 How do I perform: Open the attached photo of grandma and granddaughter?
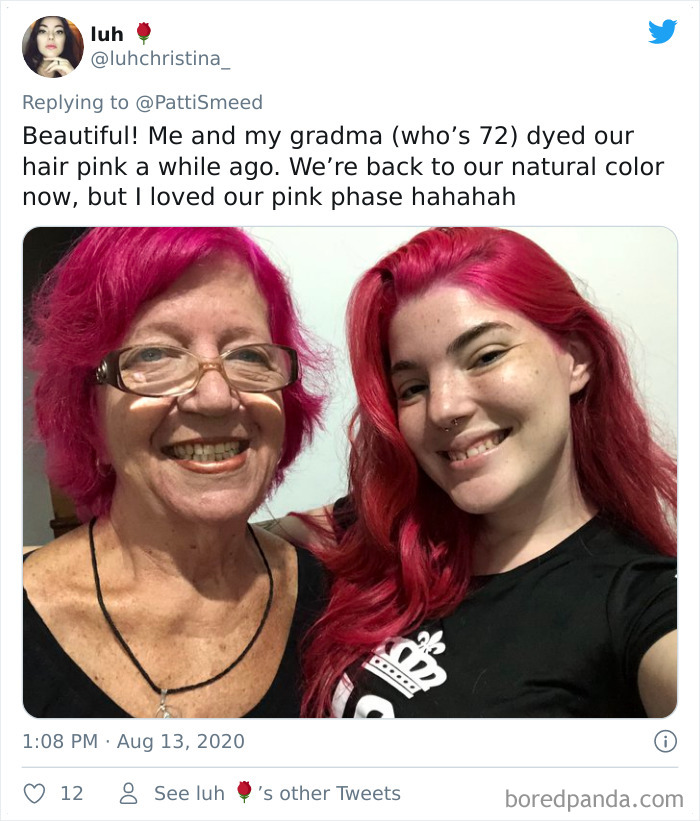[350, 470]
